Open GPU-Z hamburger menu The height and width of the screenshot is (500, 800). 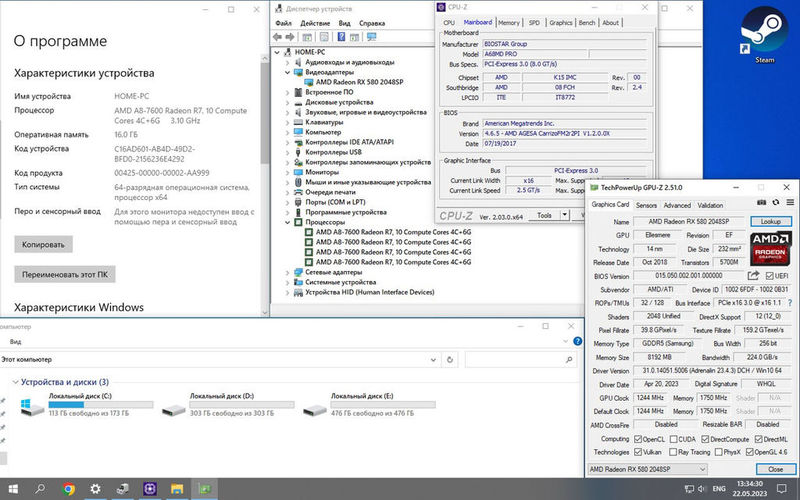coord(790,203)
